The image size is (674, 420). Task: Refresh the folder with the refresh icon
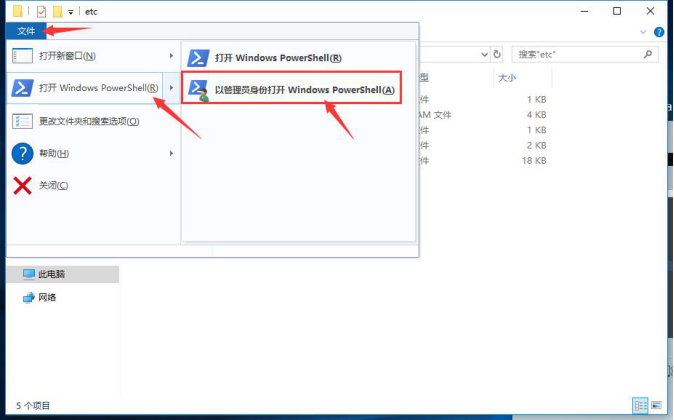tap(497, 55)
